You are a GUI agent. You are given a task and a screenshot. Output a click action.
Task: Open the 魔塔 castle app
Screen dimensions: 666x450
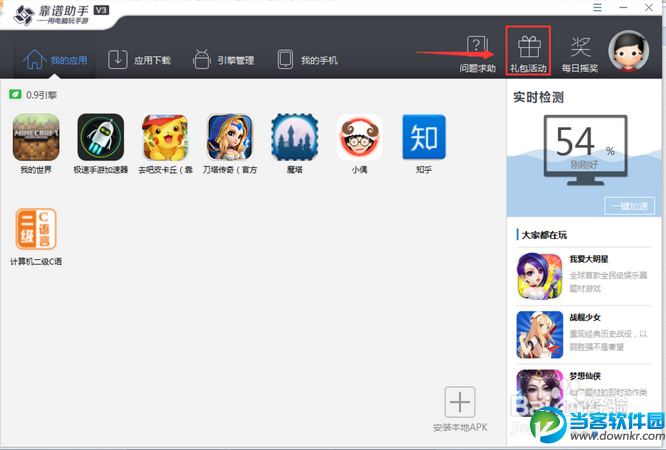click(295, 137)
